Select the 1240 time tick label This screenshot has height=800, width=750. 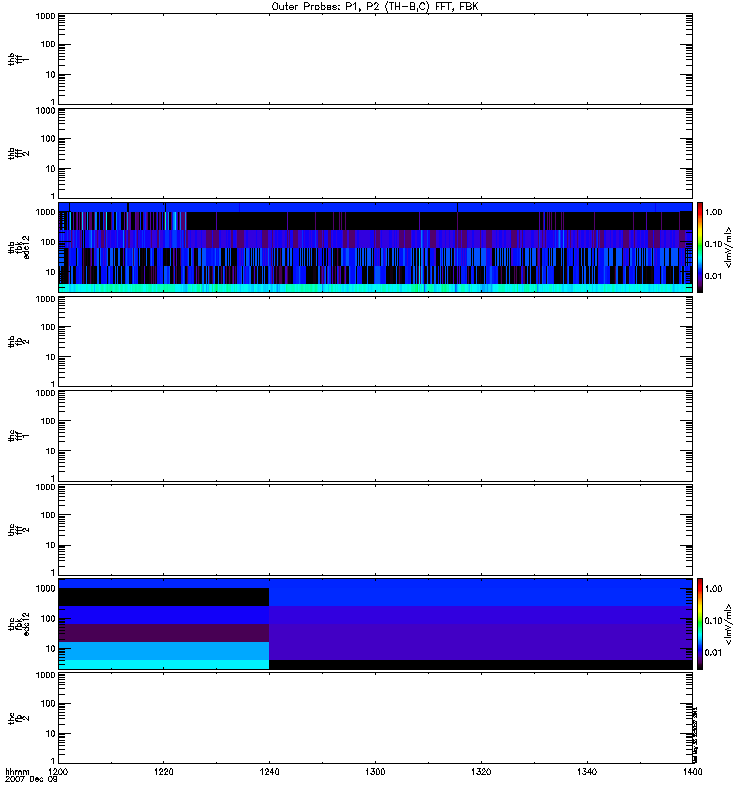[270, 772]
